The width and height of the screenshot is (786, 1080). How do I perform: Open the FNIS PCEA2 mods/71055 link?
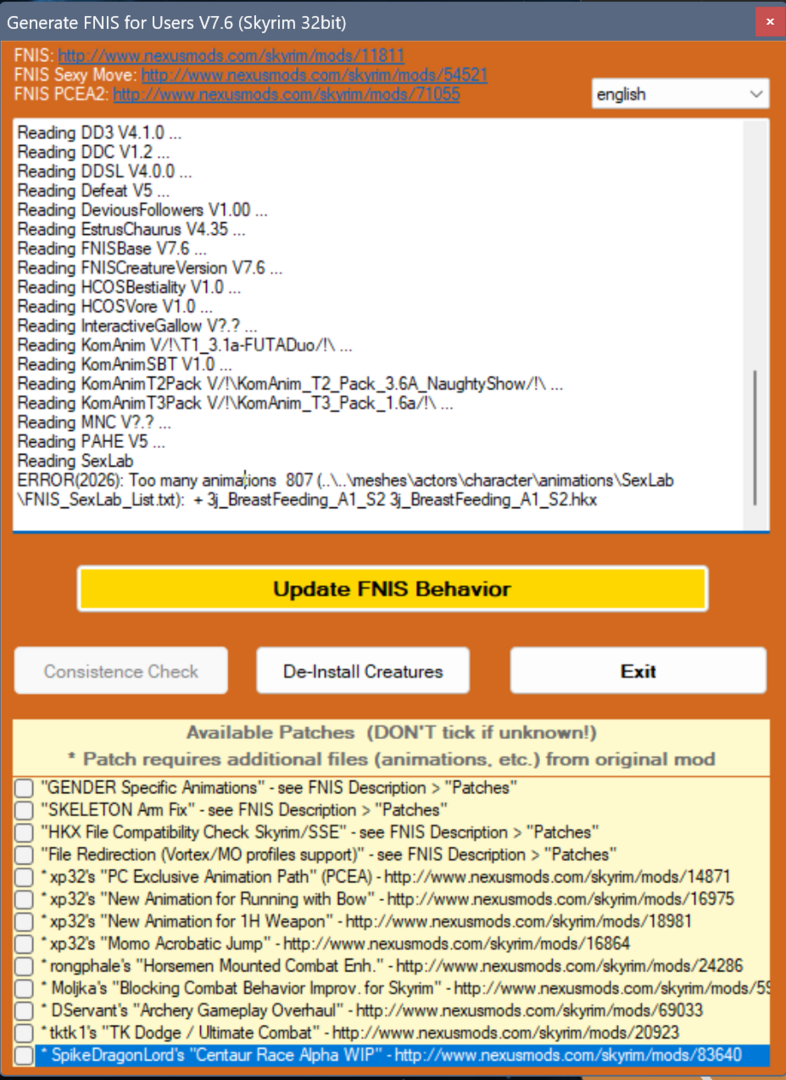pos(287,94)
